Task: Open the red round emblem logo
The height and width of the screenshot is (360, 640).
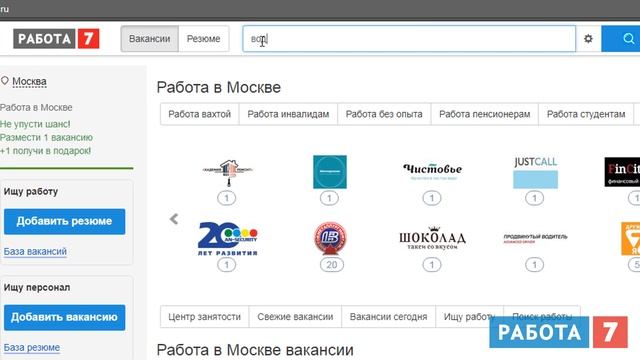Action: 330,238
